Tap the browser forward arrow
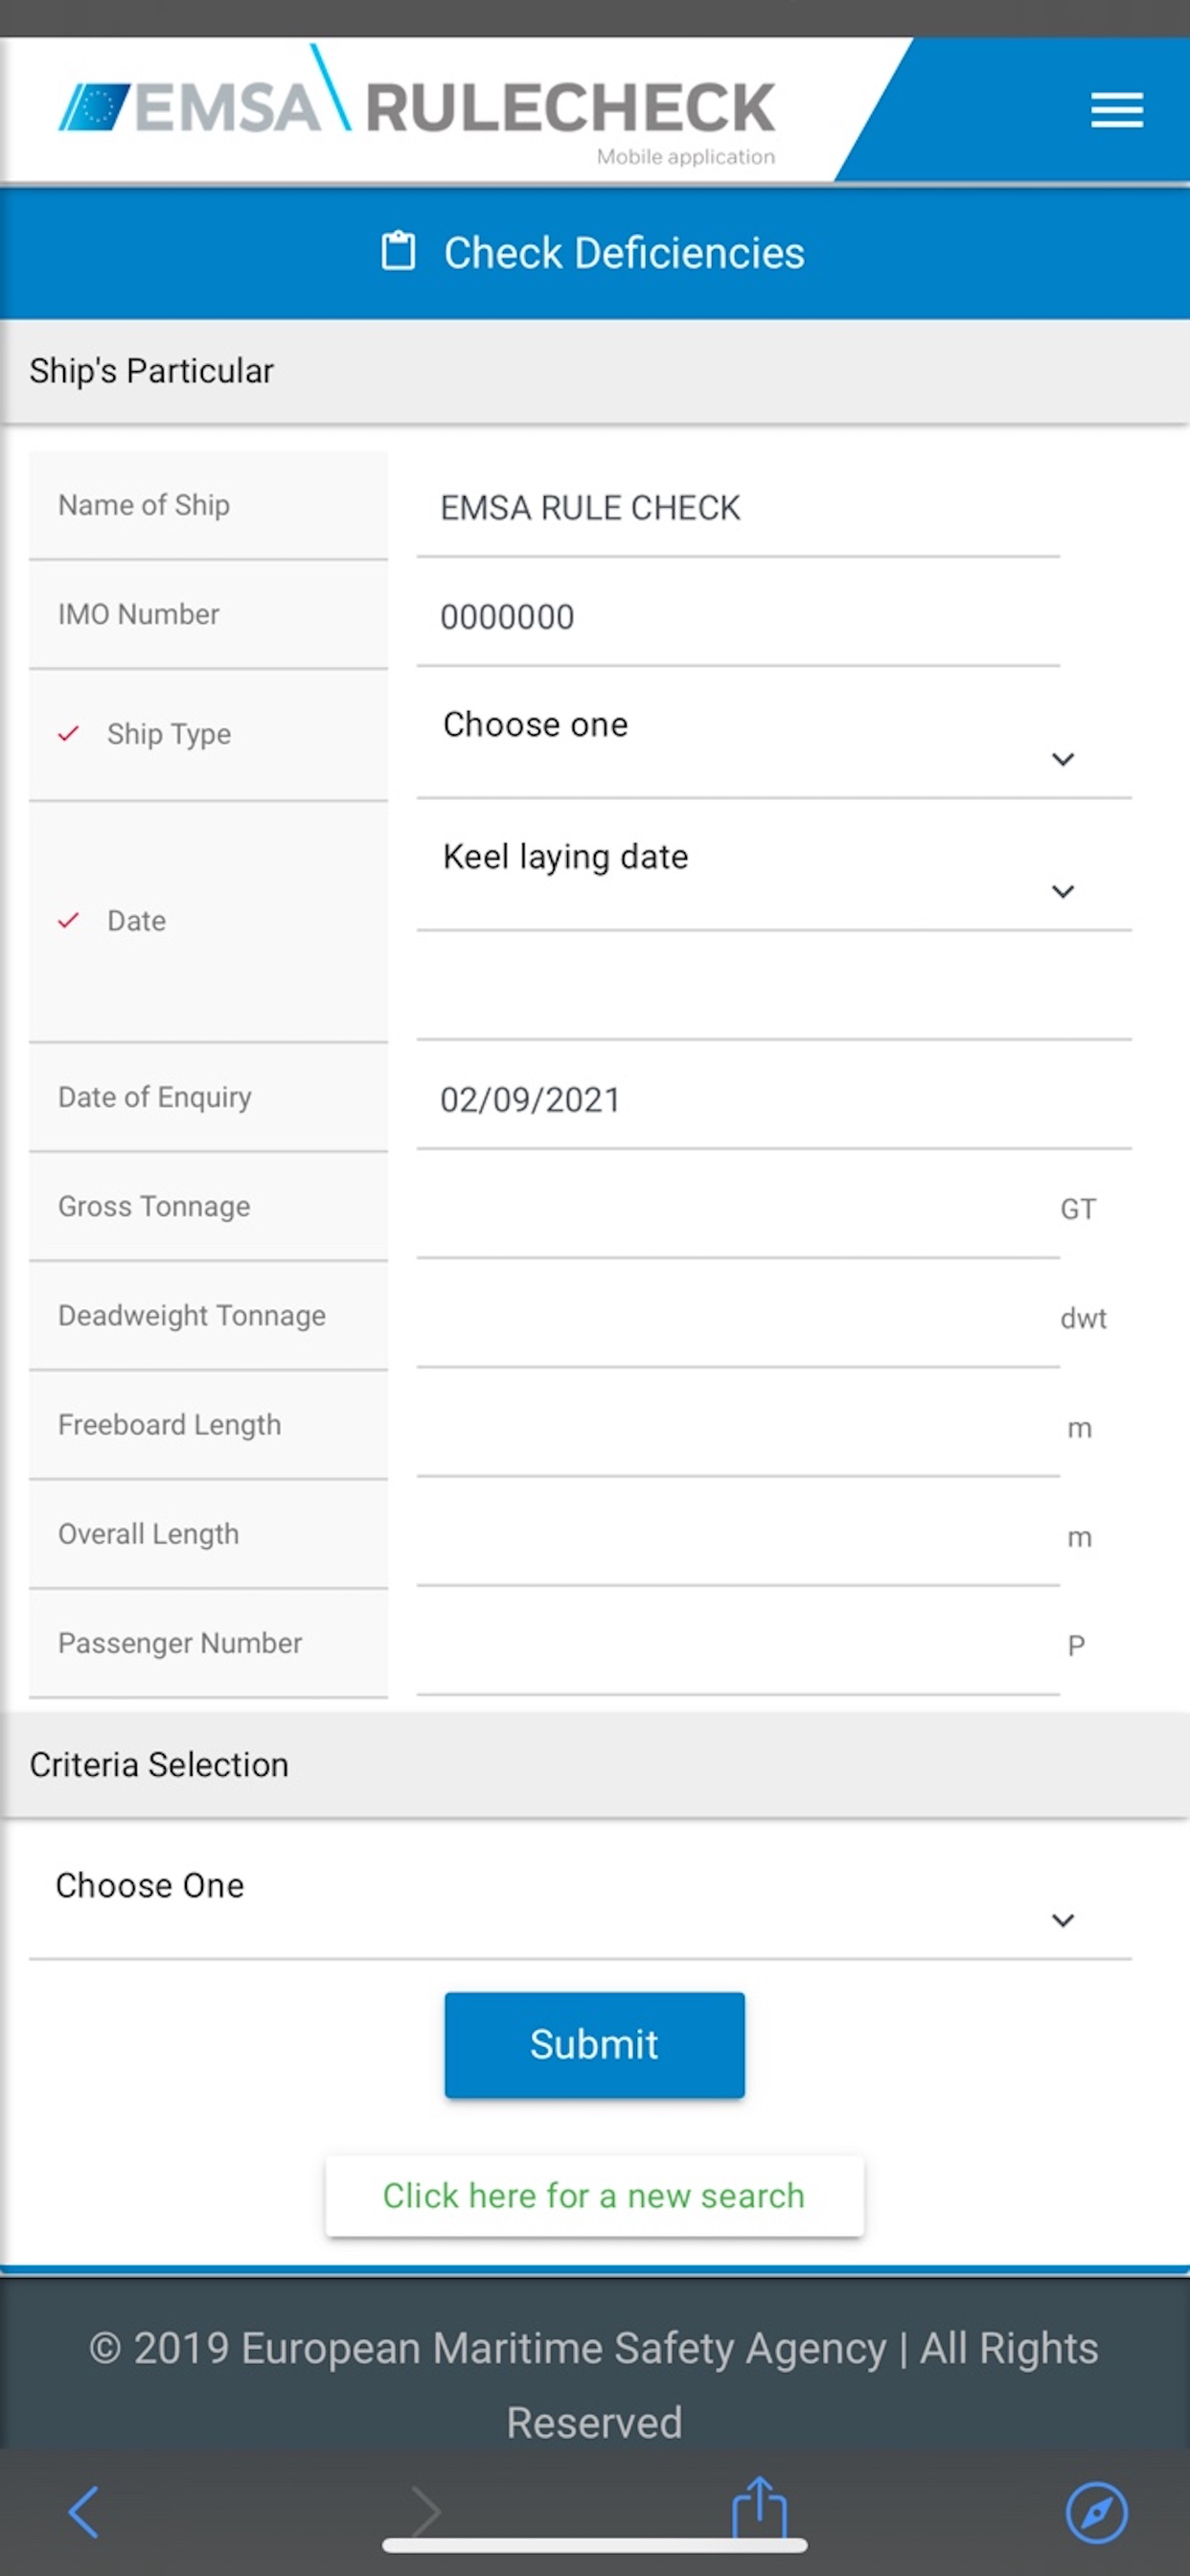 426,2511
